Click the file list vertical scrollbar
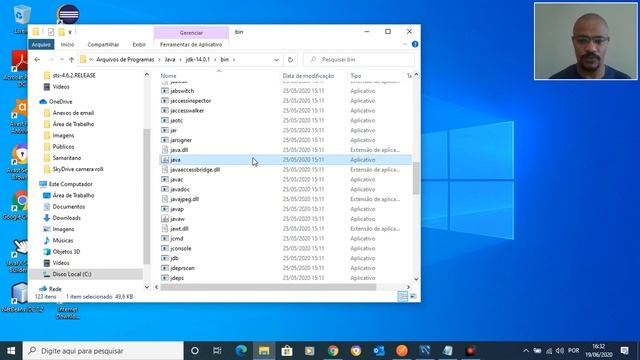Screen dimensions: 640x360 416,178
